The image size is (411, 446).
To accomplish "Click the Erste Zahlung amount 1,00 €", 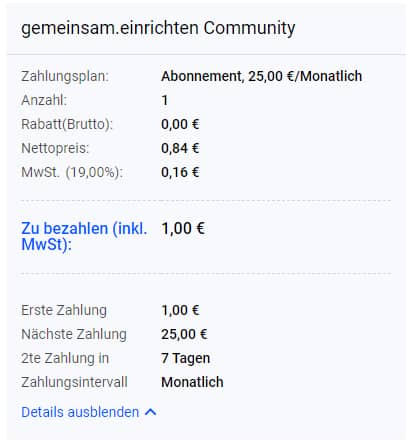I will click(x=180, y=310).
